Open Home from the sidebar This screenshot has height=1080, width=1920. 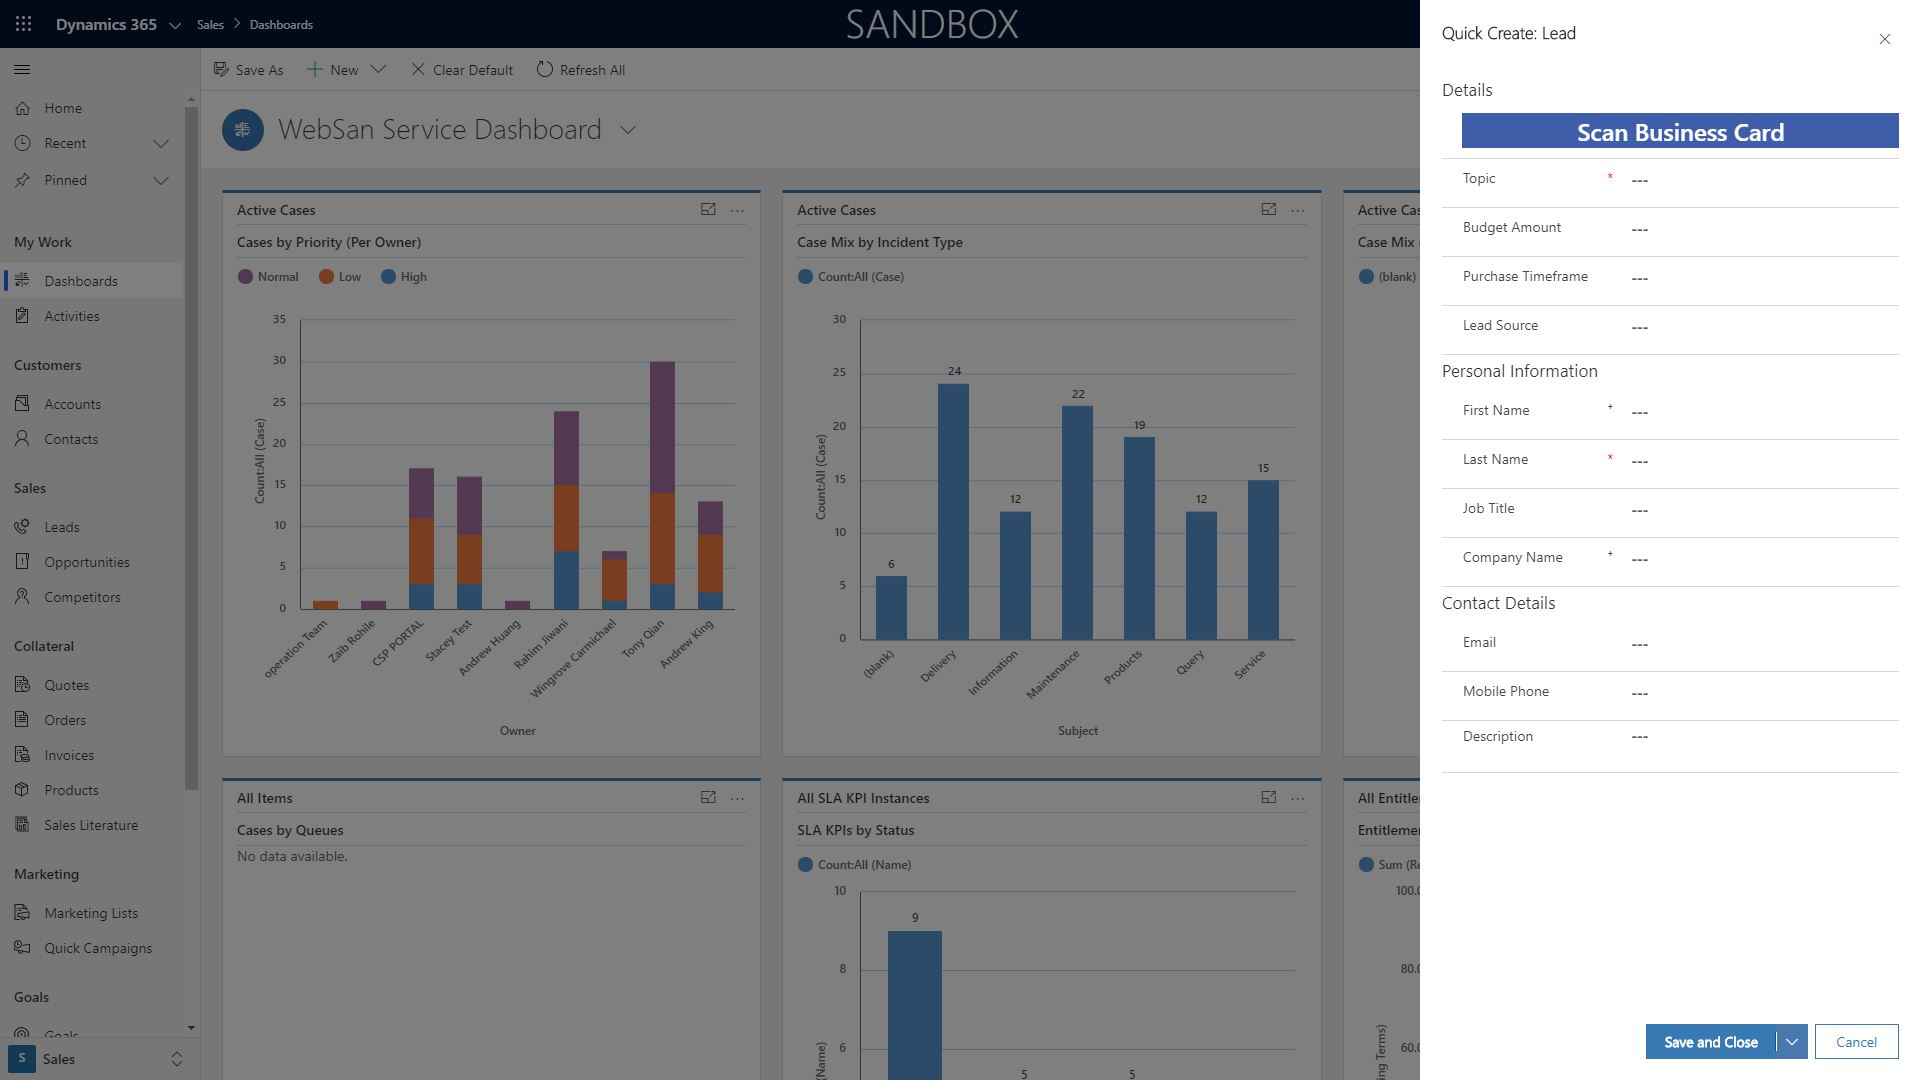point(63,108)
